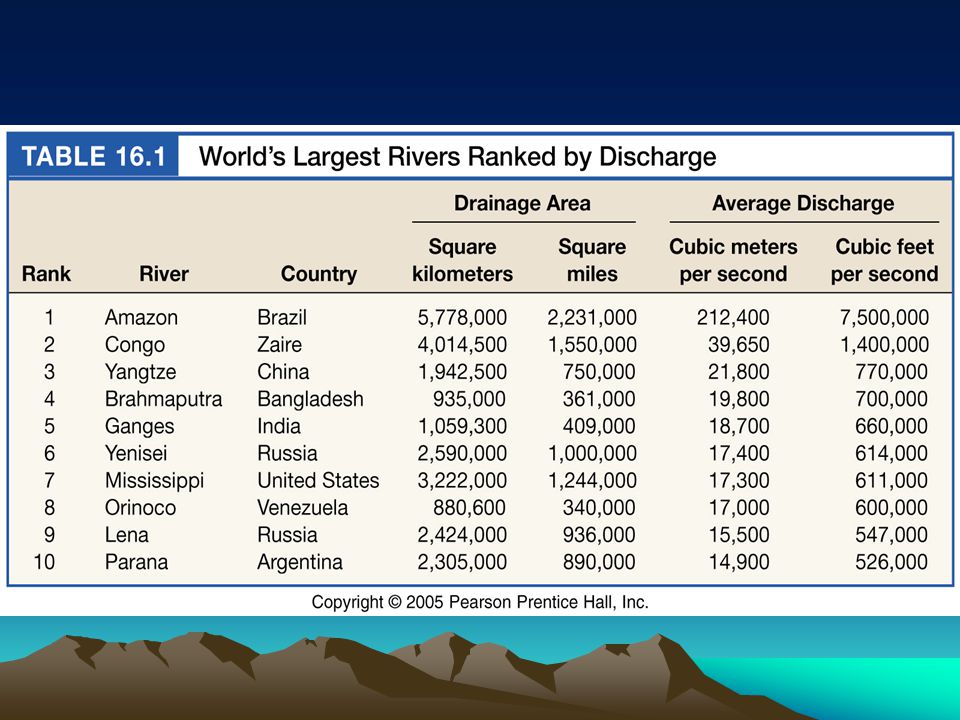Select the 'Zaire' country cell
The height and width of the screenshot is (720, 960).
280,345
